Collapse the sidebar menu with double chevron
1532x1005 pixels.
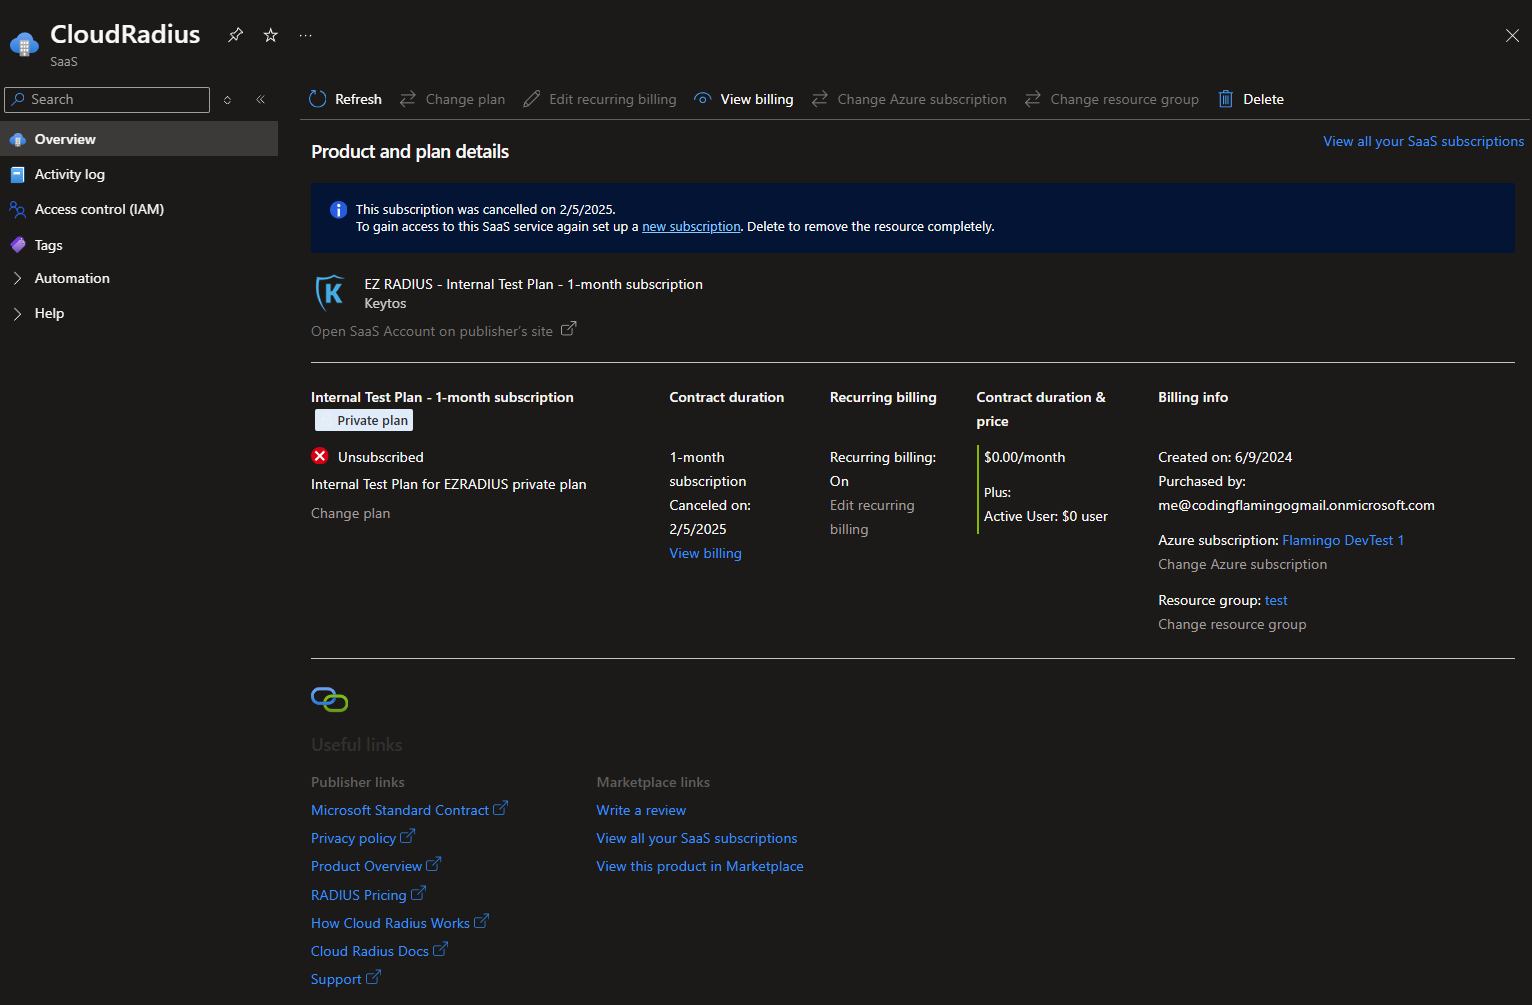point(260,99)
